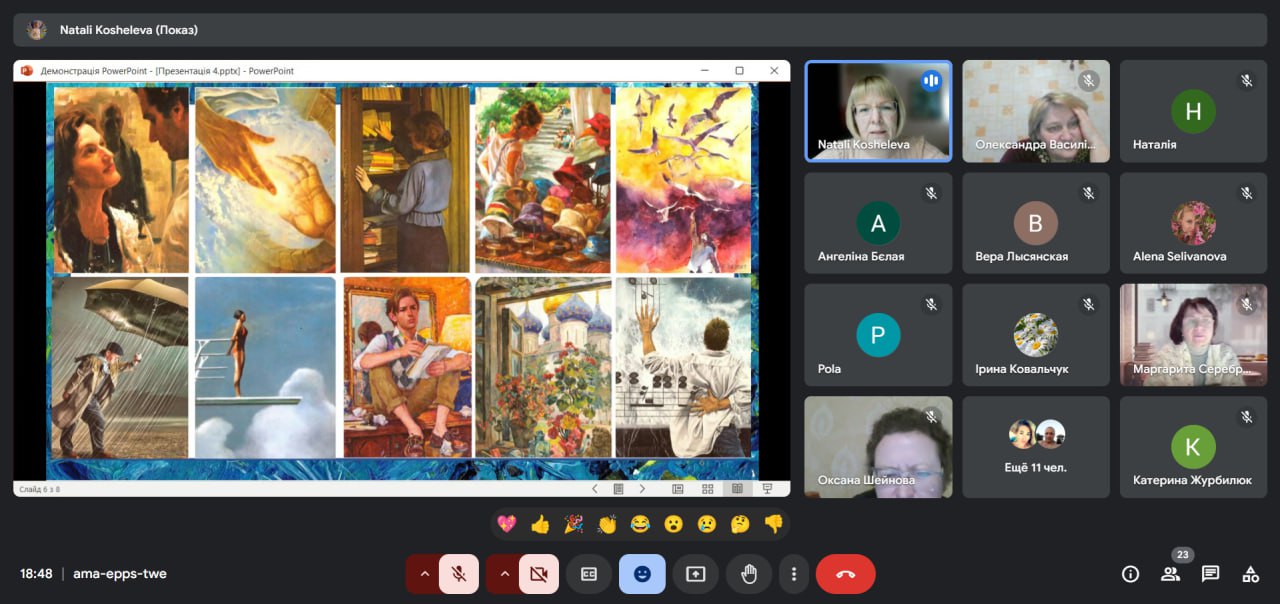Send the clapping hands reaction

coord(607,524)
